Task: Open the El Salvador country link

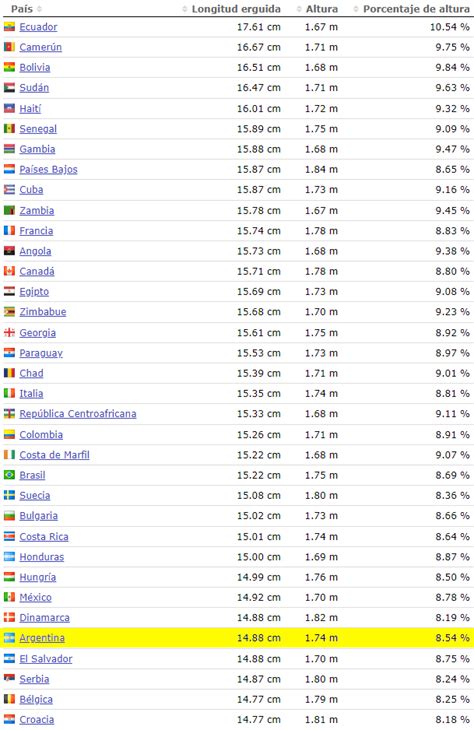Action: tap(46, 659)
